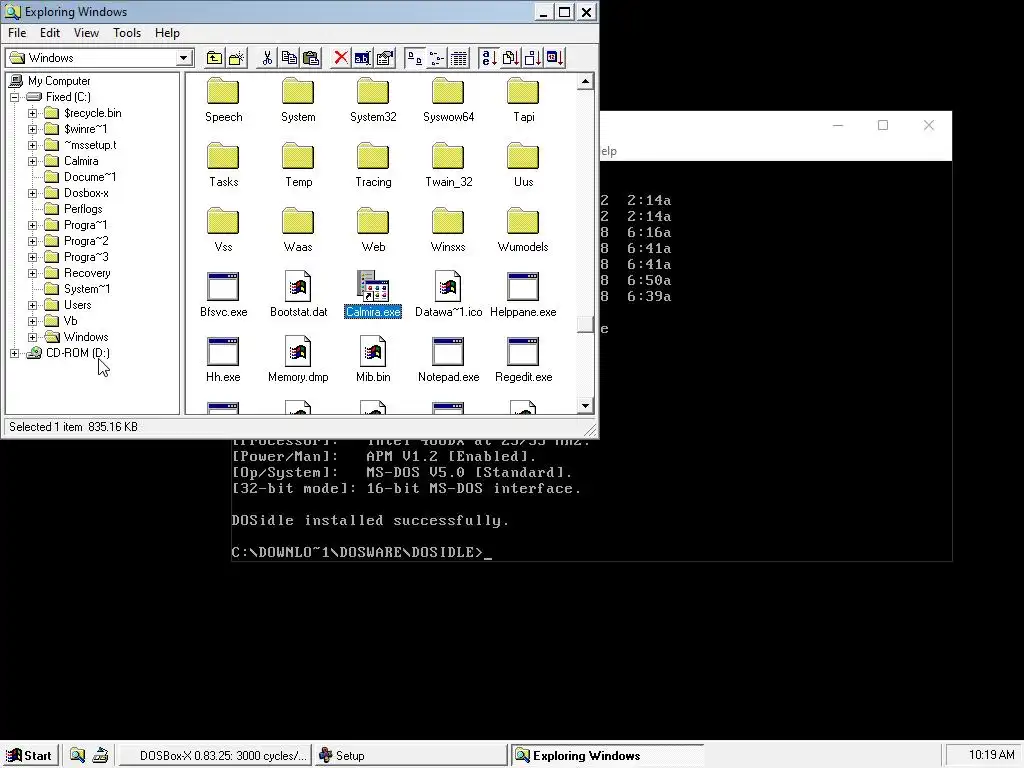Select Docume~1 in the folder tree
This screenshot has width=1024, height=768.
click(90, 177)
